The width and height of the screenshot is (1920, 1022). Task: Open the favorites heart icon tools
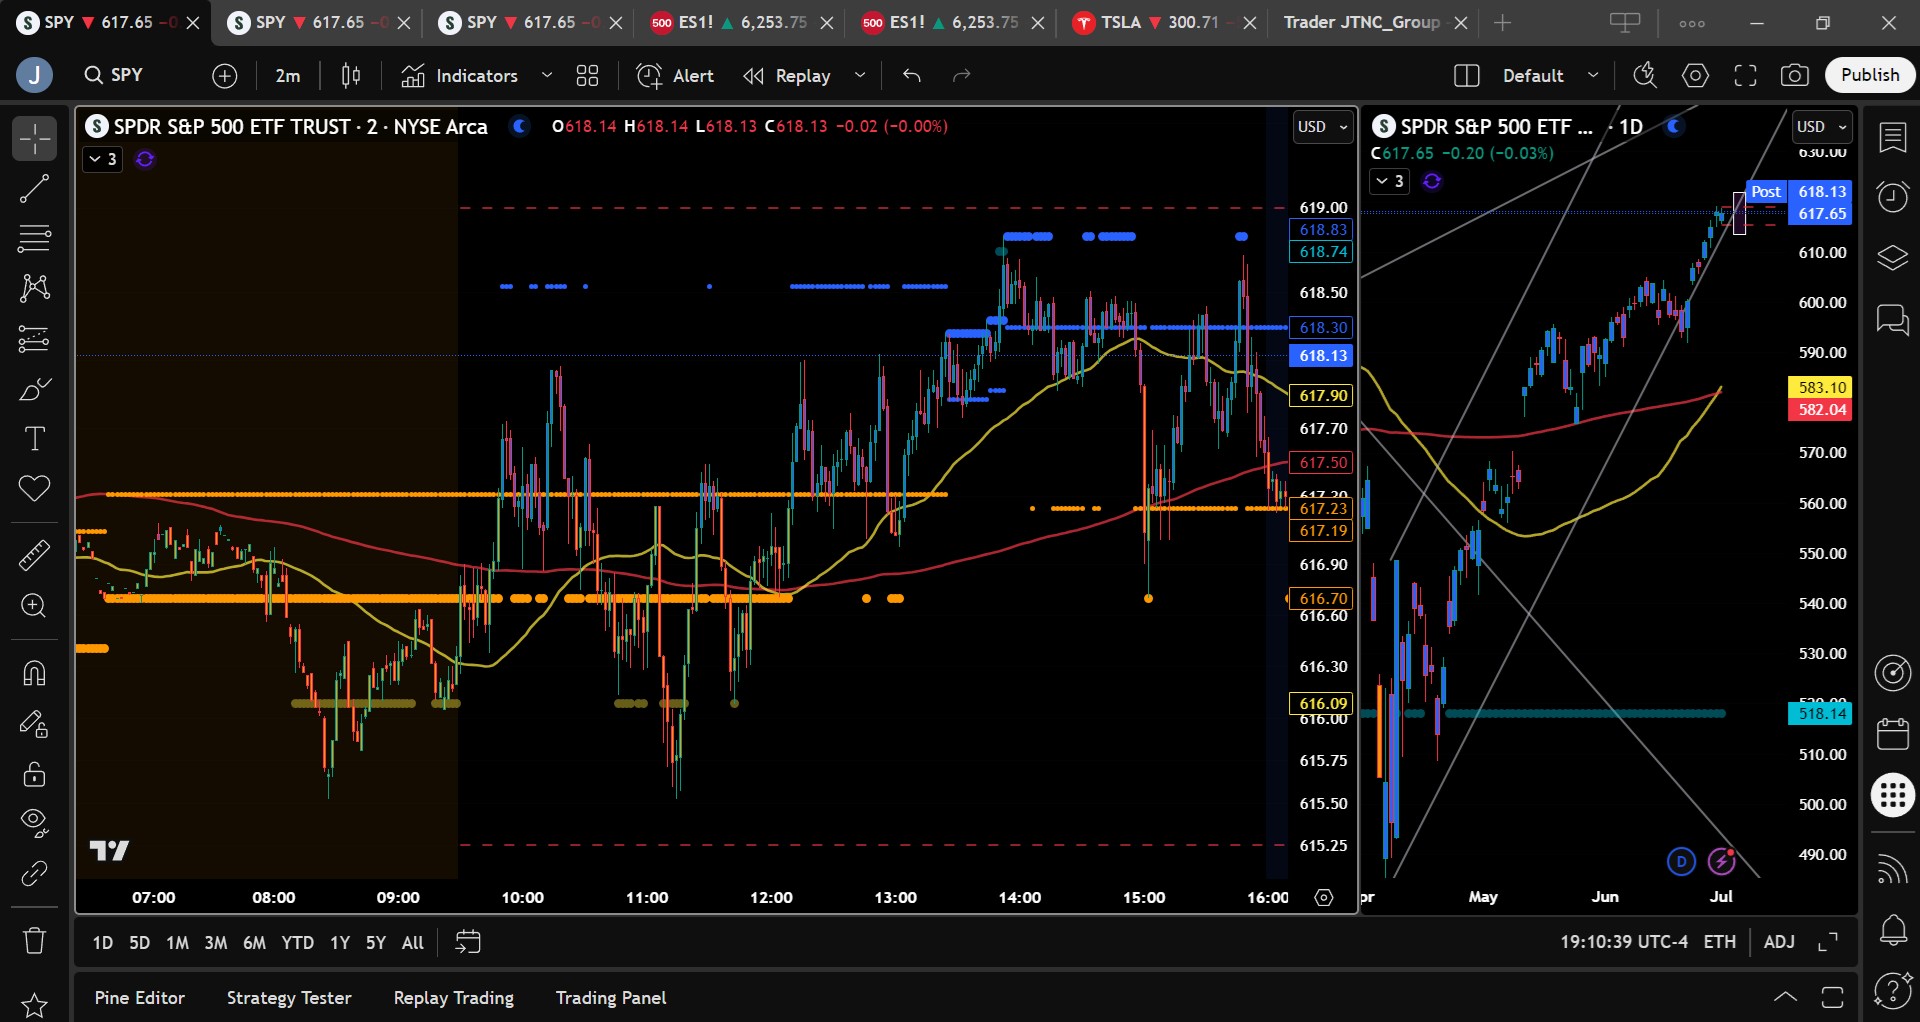pos(34,489)
